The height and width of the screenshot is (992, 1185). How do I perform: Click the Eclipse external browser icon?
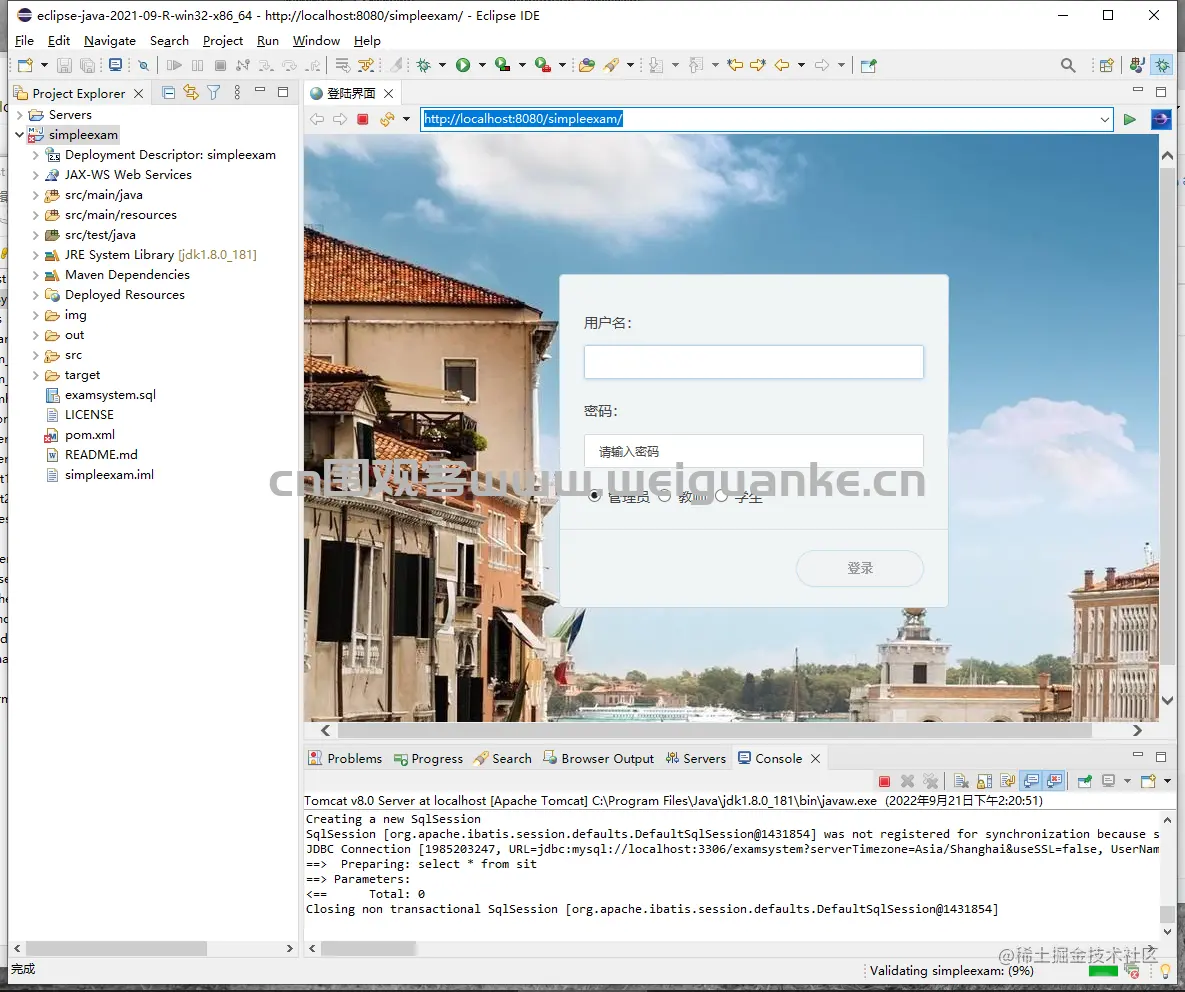[1161, 119]
